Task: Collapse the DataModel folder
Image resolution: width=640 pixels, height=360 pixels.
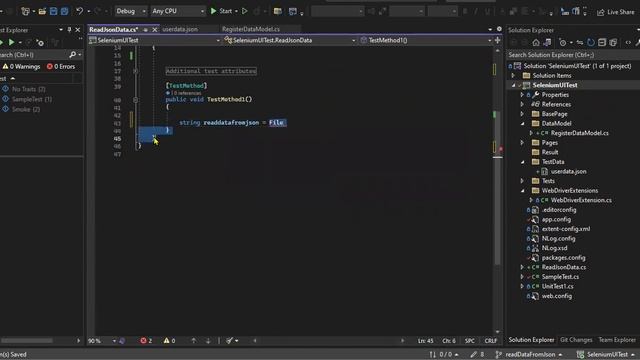Action: (x=522, y=124)
